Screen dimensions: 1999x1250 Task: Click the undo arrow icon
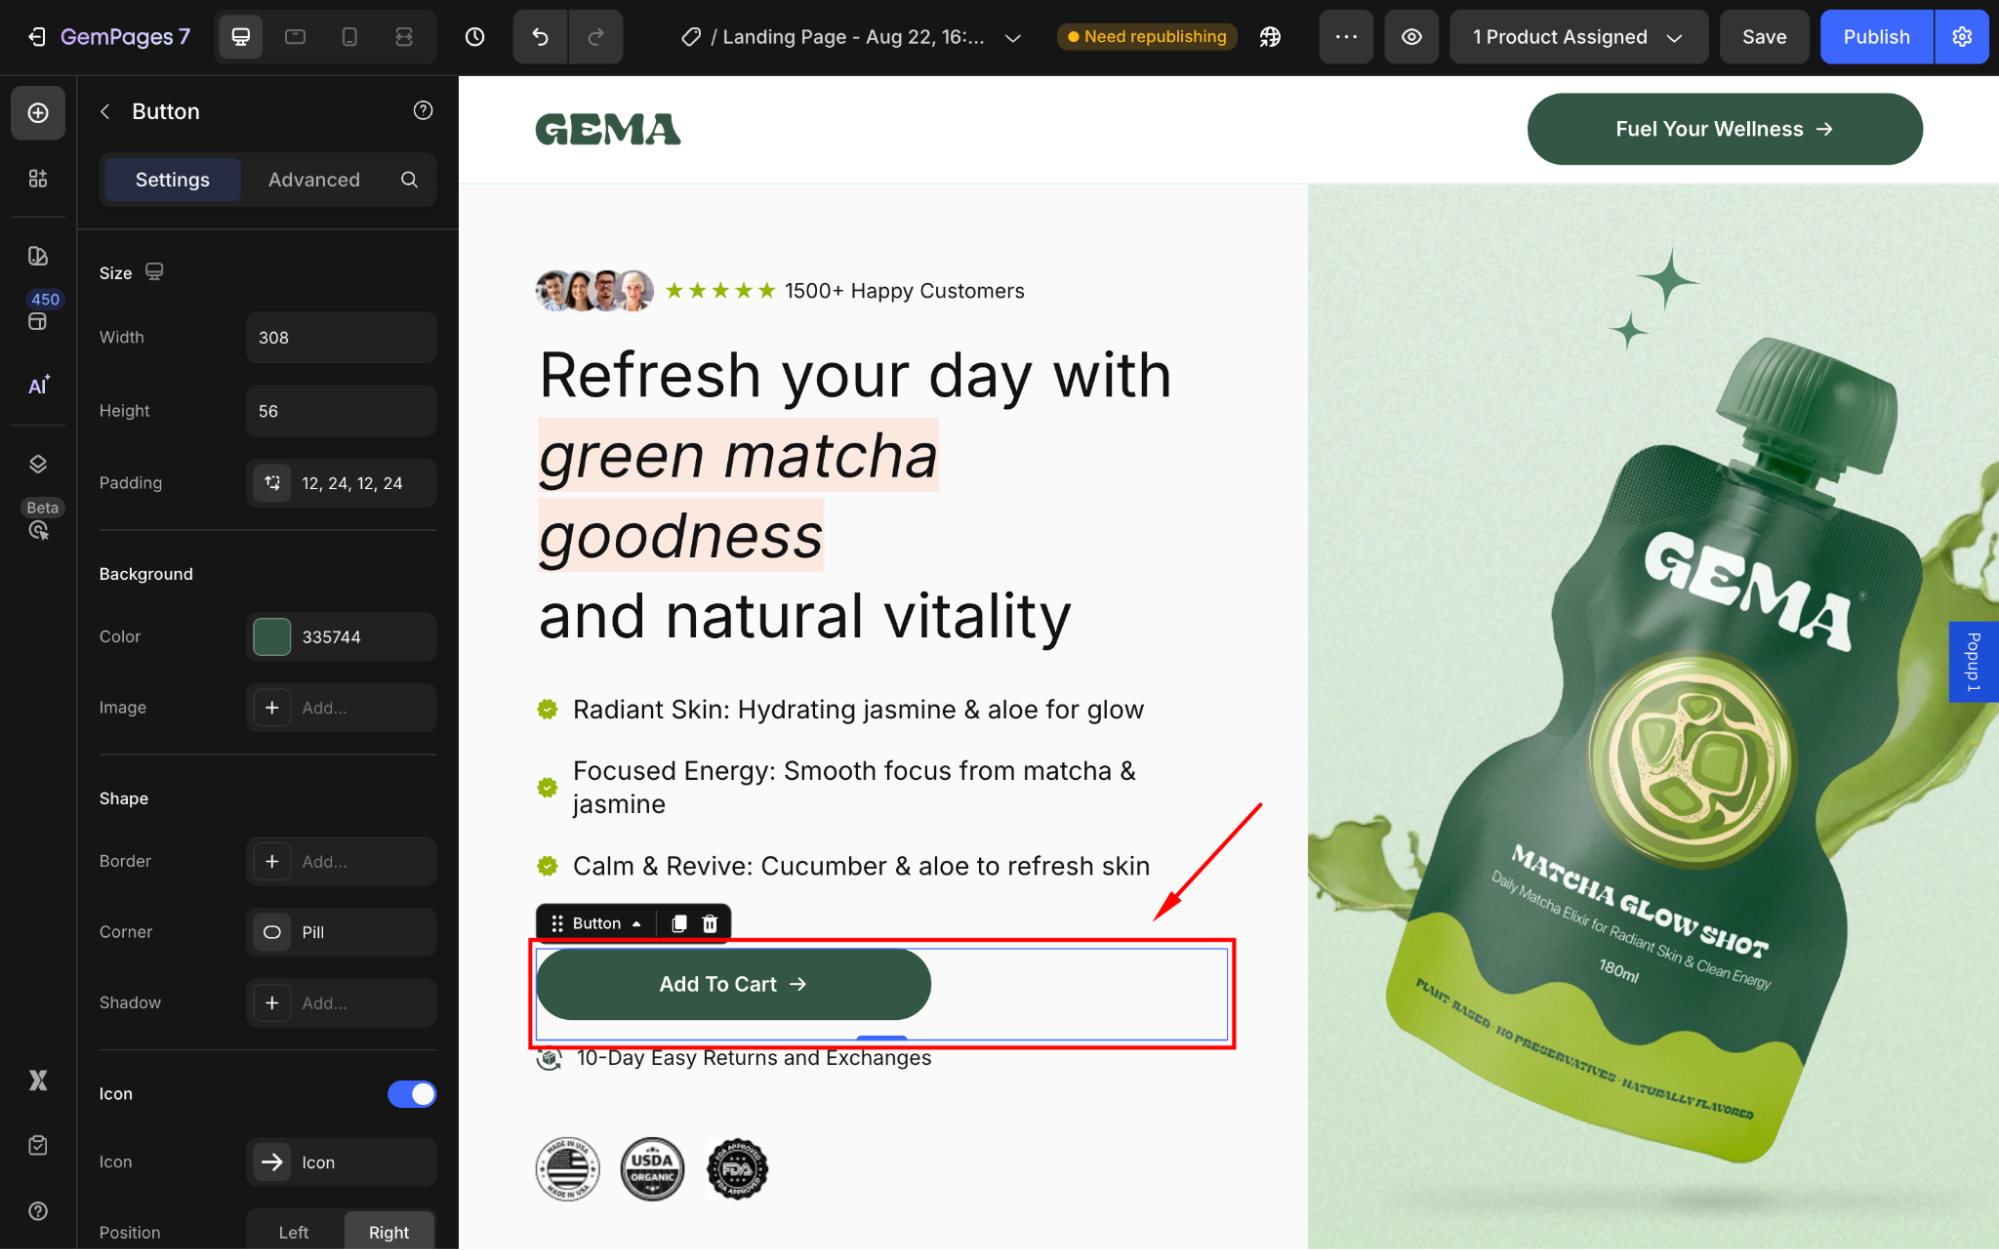(x=540, y=37)
